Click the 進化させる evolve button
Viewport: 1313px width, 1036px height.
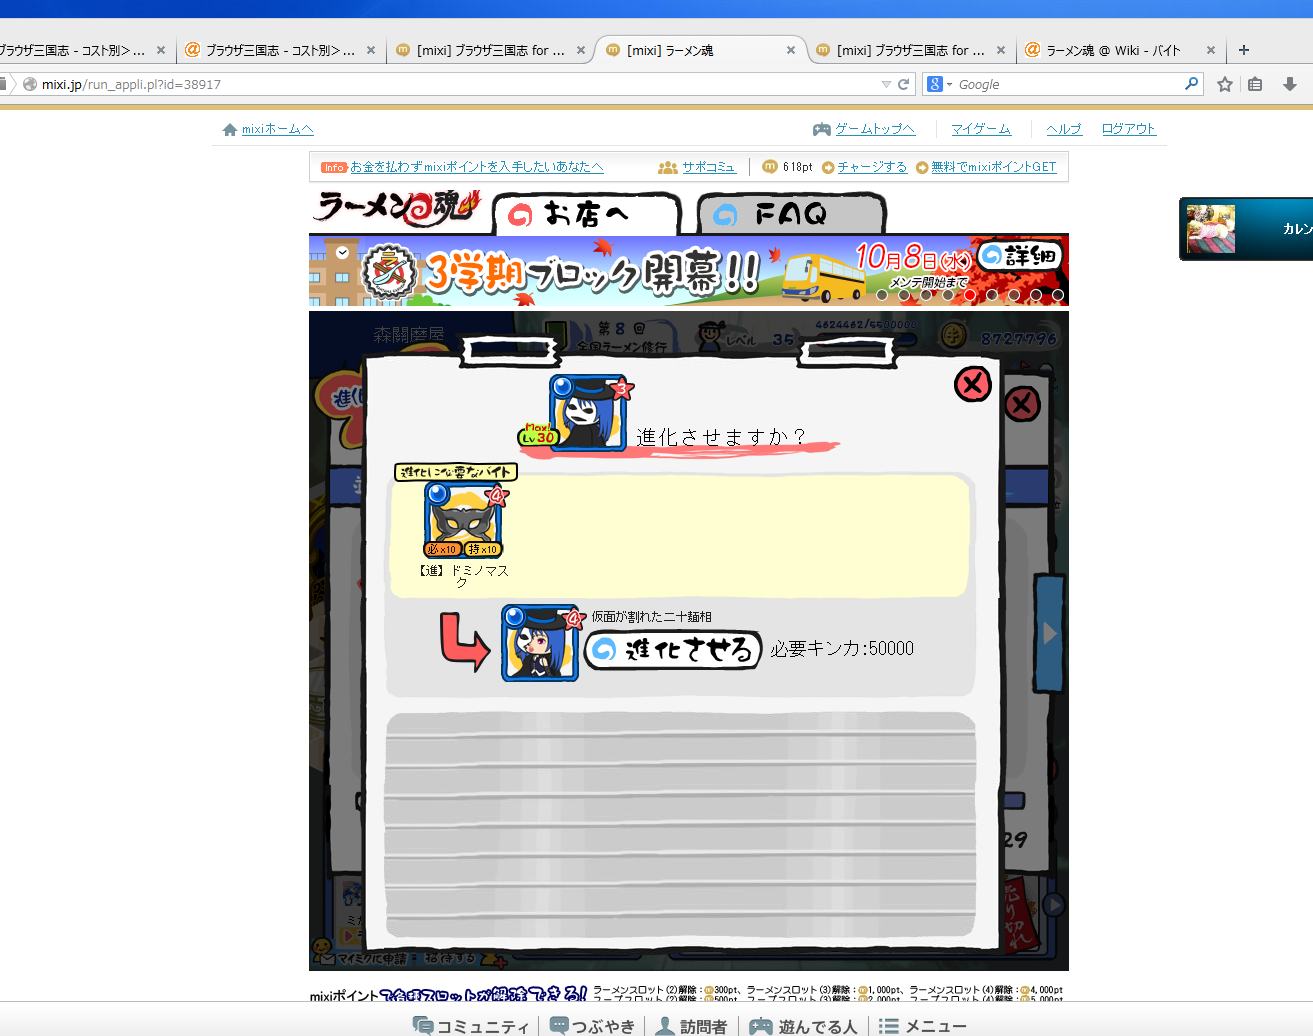click(673, 650)
